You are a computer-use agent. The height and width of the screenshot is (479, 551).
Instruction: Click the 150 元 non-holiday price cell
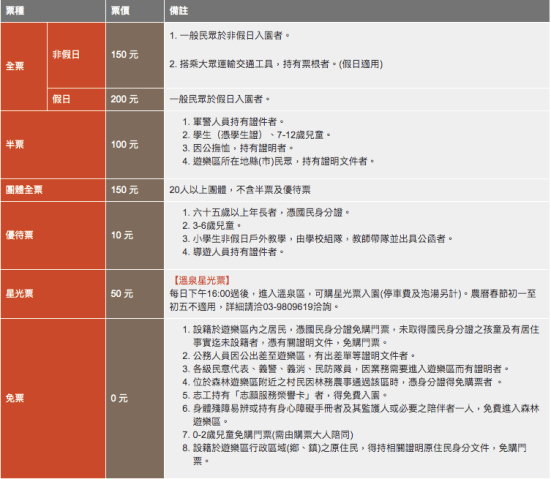pos(135,55)
